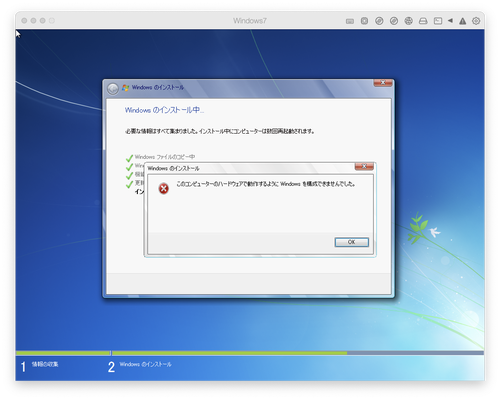The width and height of the screenshot is (500, 400).
Task: Open the warning triangle alert icon
Action: [x=462, y=21]
